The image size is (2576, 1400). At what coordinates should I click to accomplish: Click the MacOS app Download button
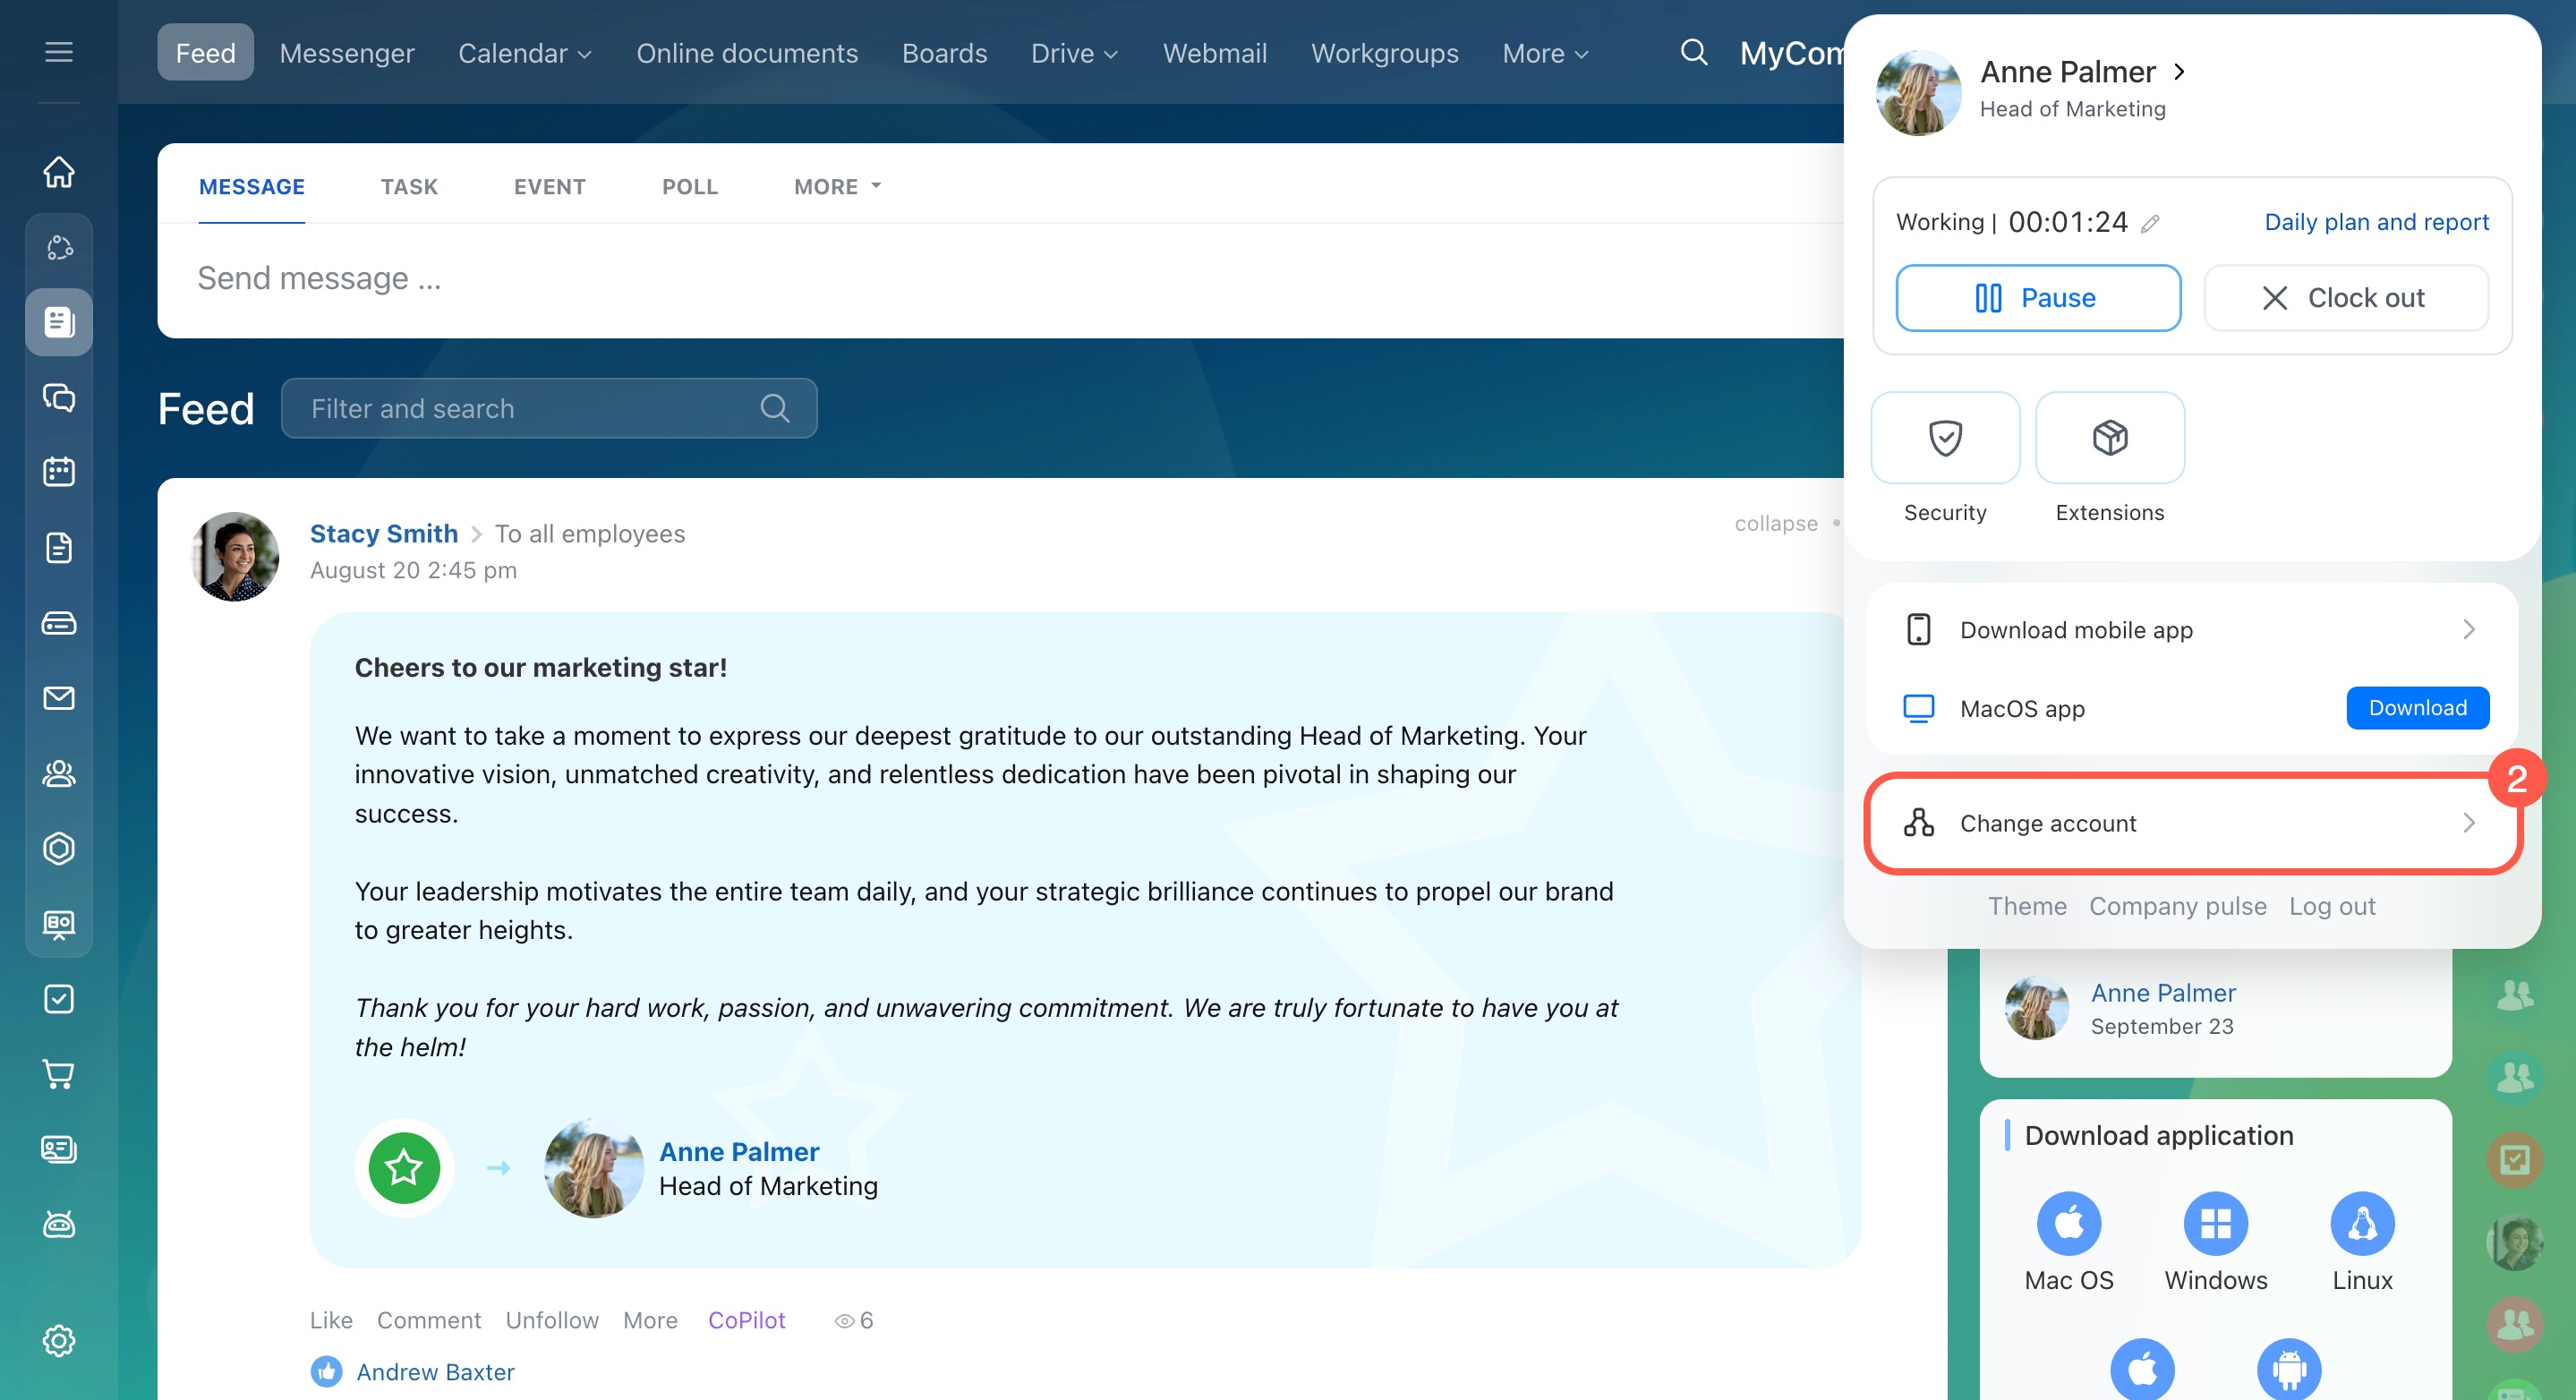pyautogui.click(x=2416, y=708)
